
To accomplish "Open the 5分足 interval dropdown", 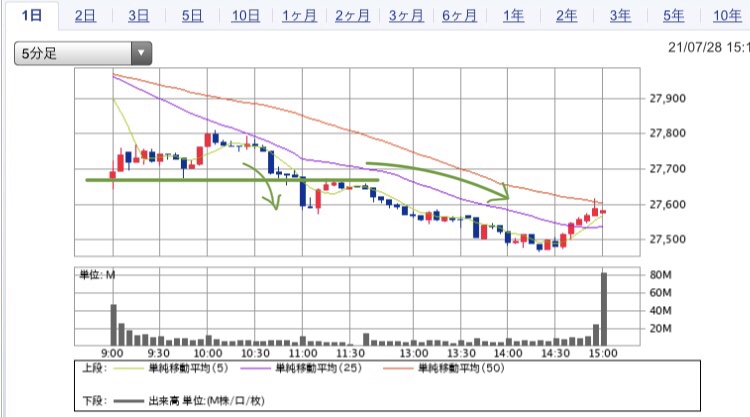I will [x=83, y=53].
